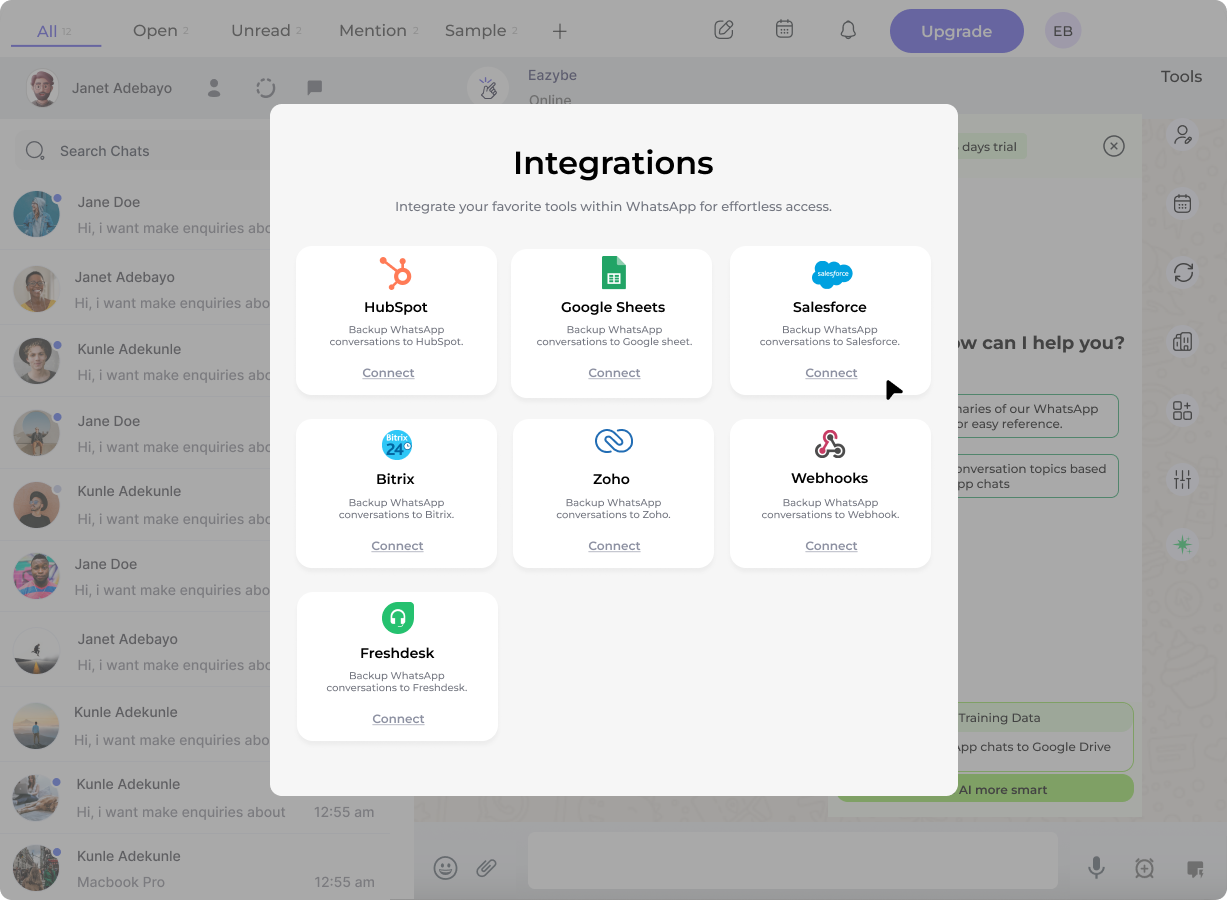Click the compose new message icon
This screenshot has height=900, width=1227.
tap(724, 30)
